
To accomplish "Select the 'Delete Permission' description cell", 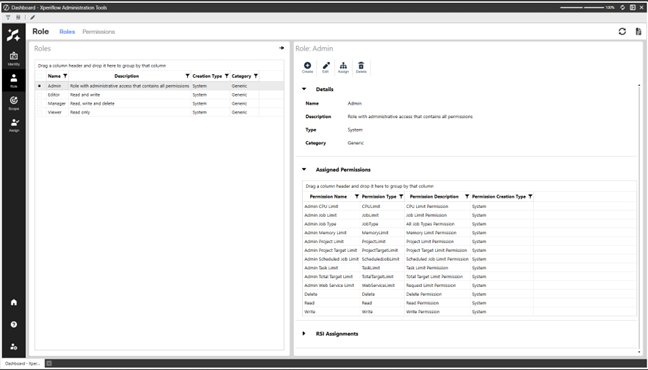I will pos(437,294).
